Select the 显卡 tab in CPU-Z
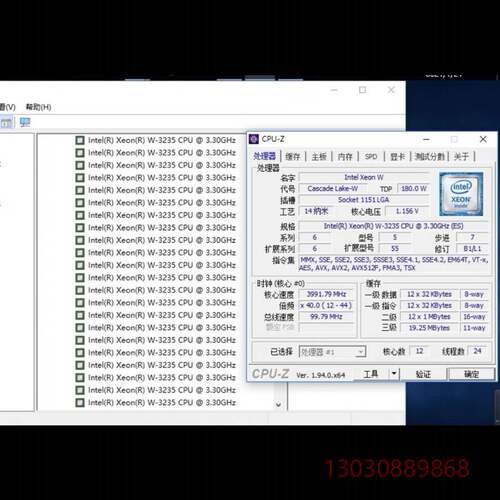Screen dimensions: 500x500 tap(397, 156)
